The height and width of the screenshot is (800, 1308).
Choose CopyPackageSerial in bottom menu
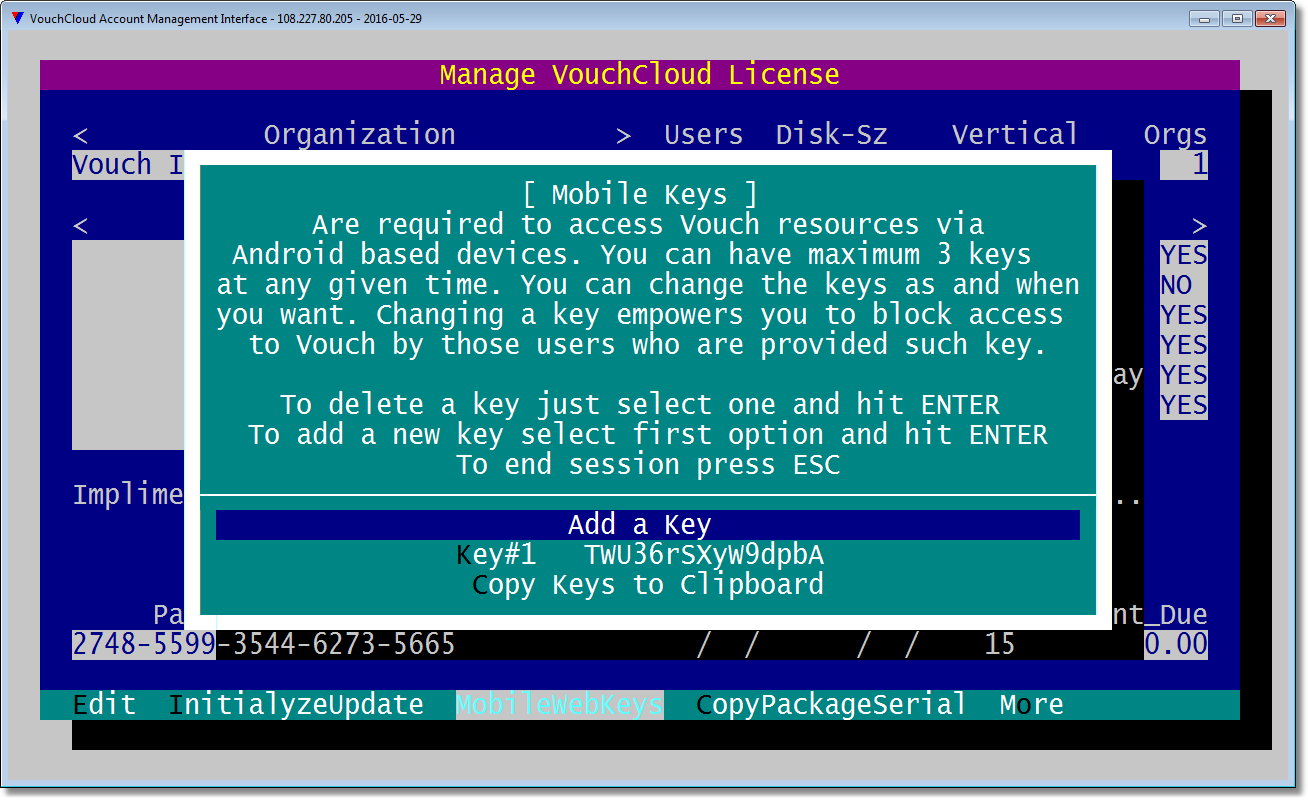click(832, 705)
